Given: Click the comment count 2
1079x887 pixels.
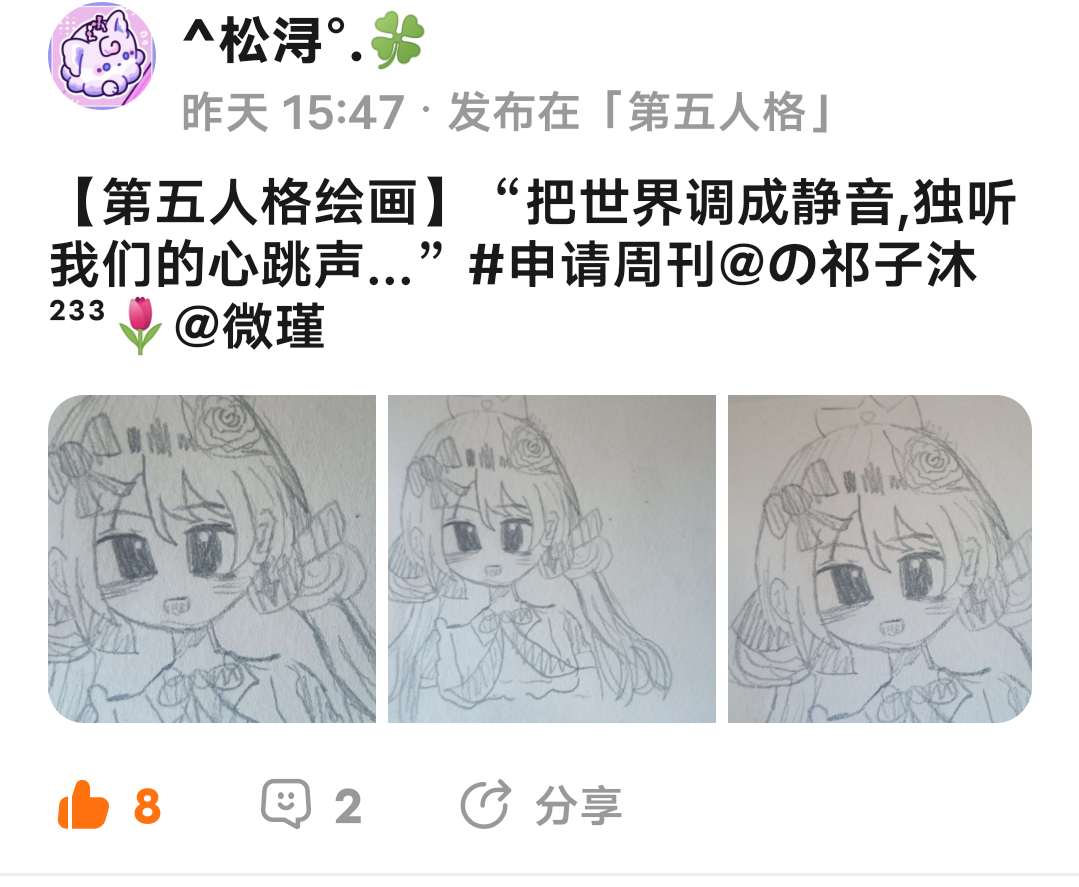Looking at the screenshot, I should click(348, 806).
